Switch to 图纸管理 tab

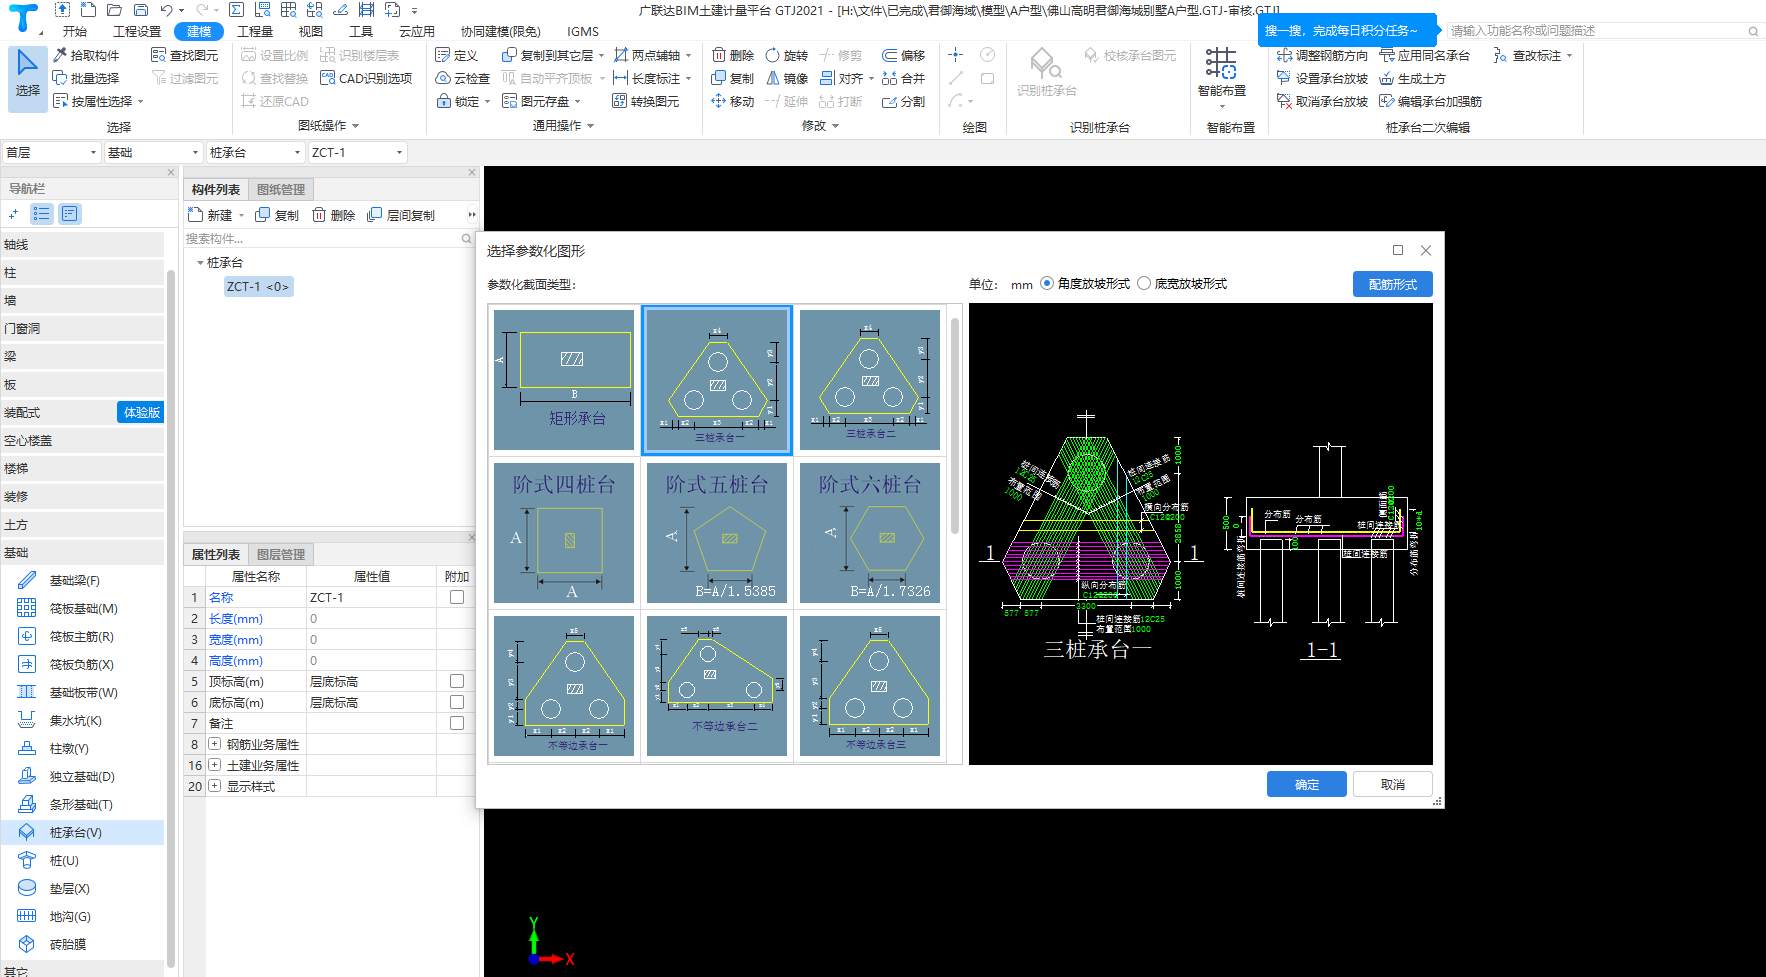click(x=281, y=189)
